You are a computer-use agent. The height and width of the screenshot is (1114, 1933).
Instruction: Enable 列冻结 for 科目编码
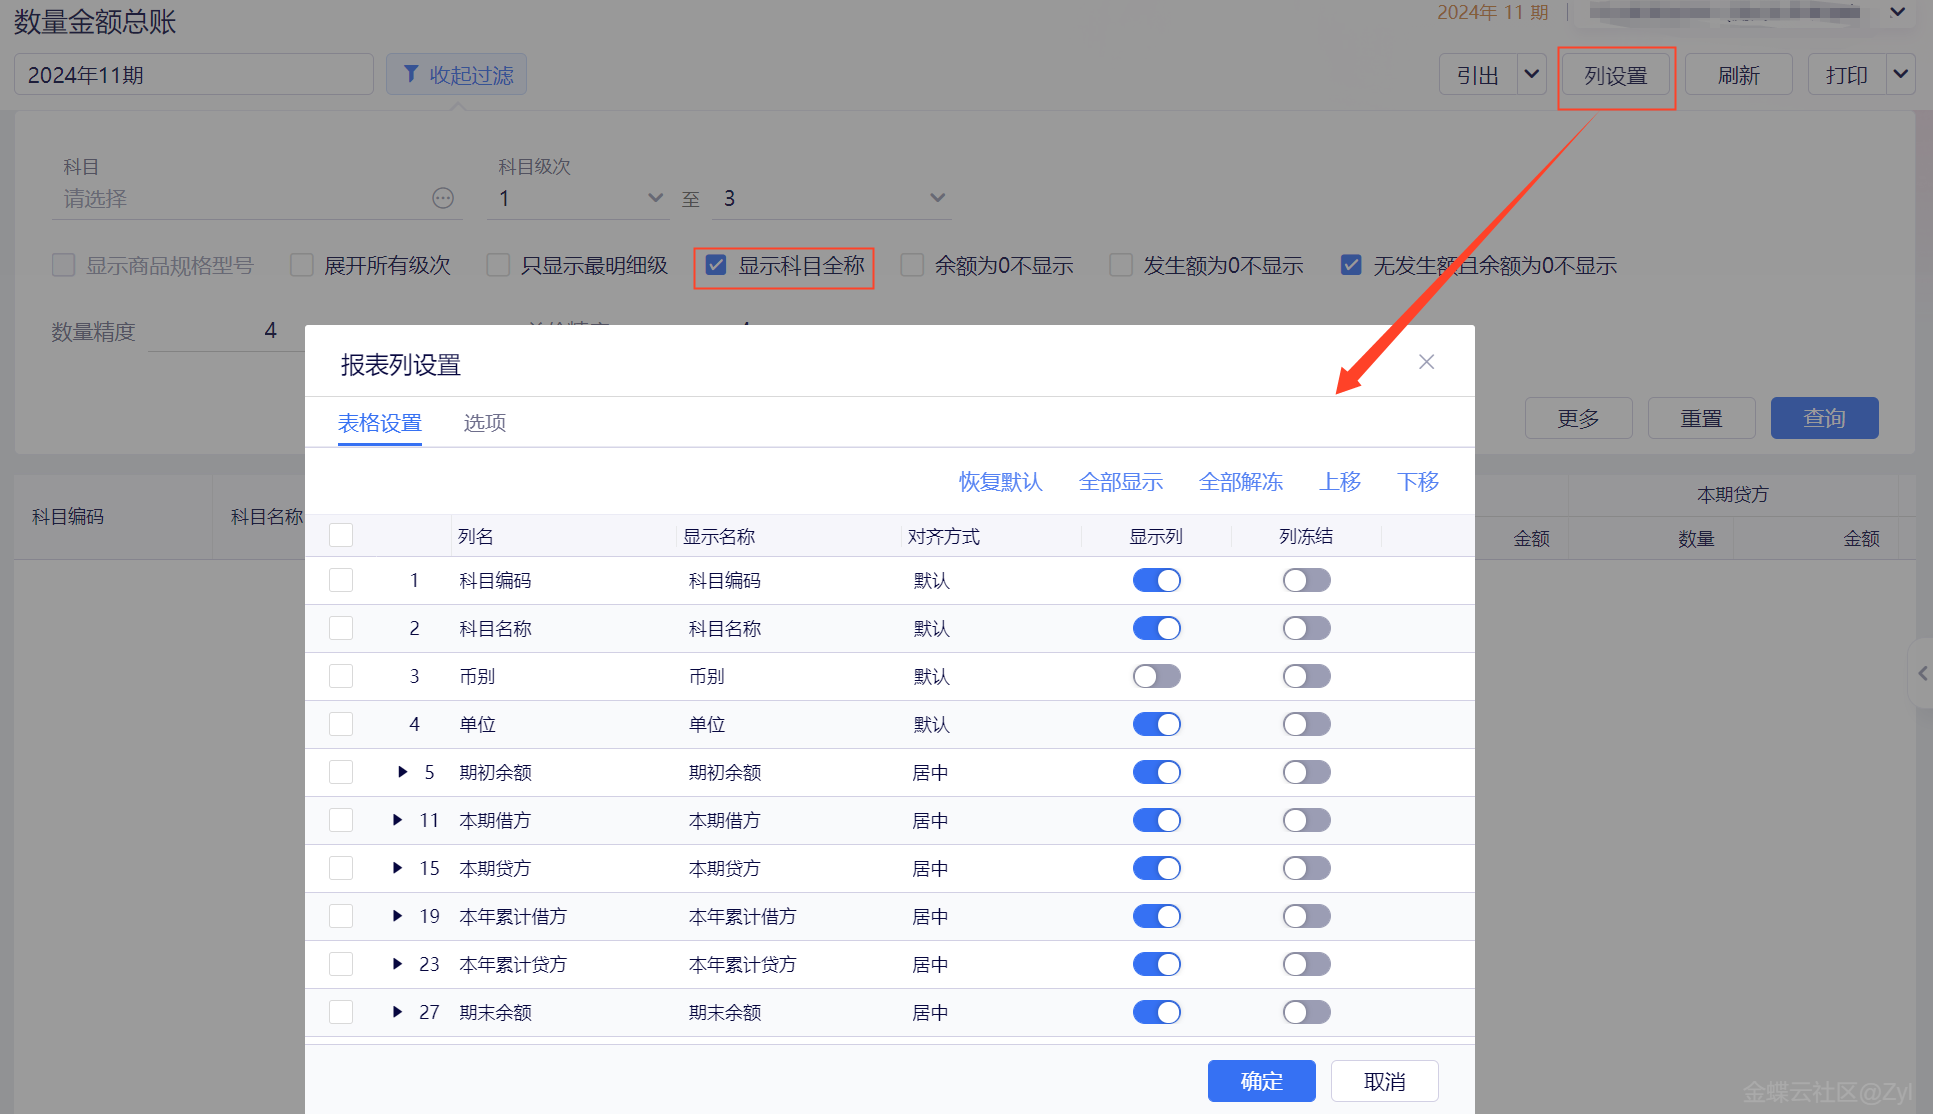pos(1307,580)
